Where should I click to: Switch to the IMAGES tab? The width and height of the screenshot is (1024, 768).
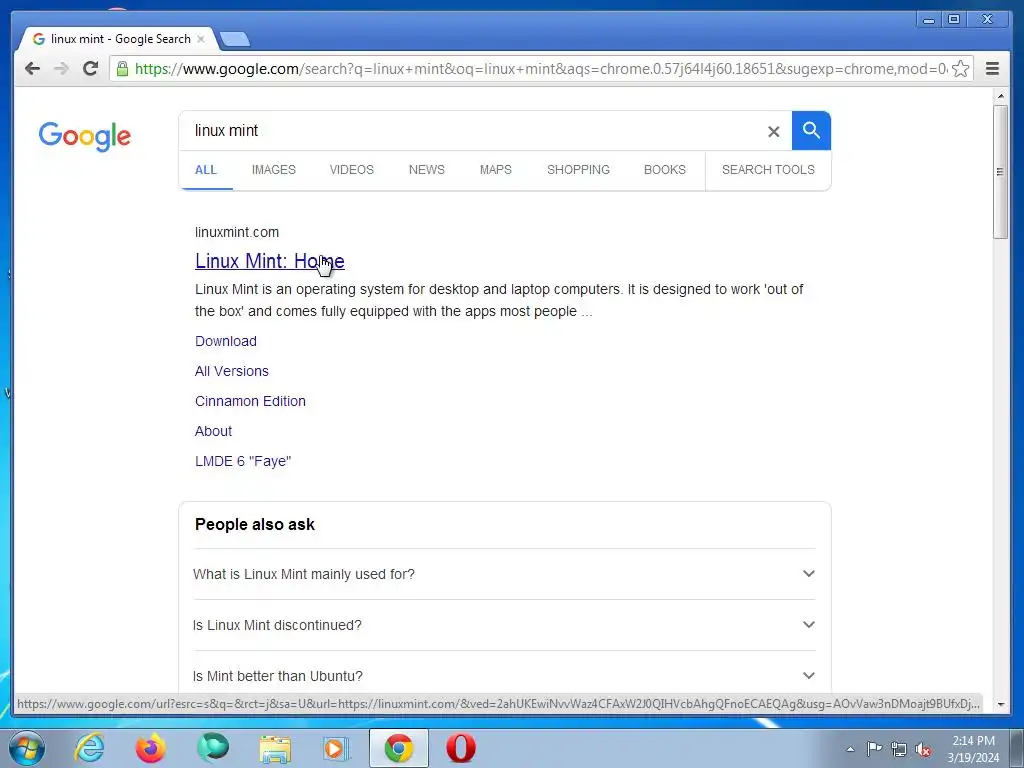tap(274, 170)
